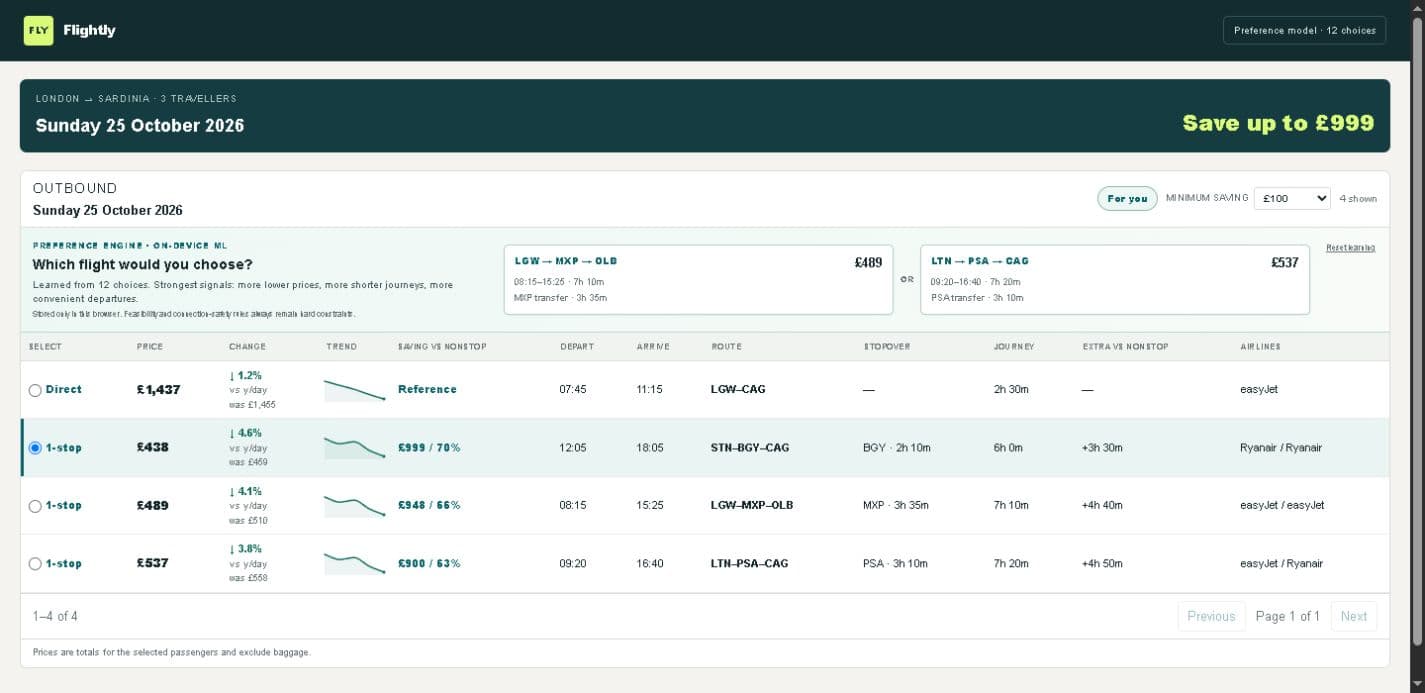Select the Direct flight radio button
This screenshot has height=693, width=1425.
[x=35, y=390]
